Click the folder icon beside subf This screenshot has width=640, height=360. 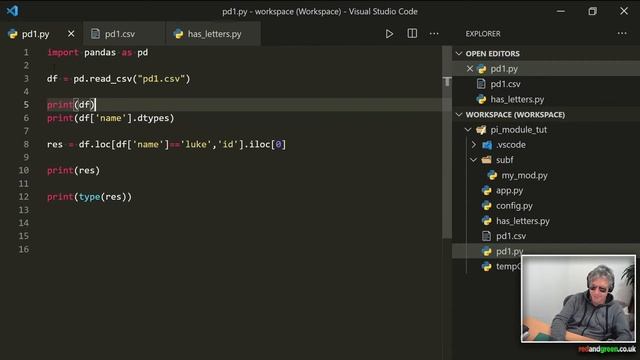click(x=487, y=160)
